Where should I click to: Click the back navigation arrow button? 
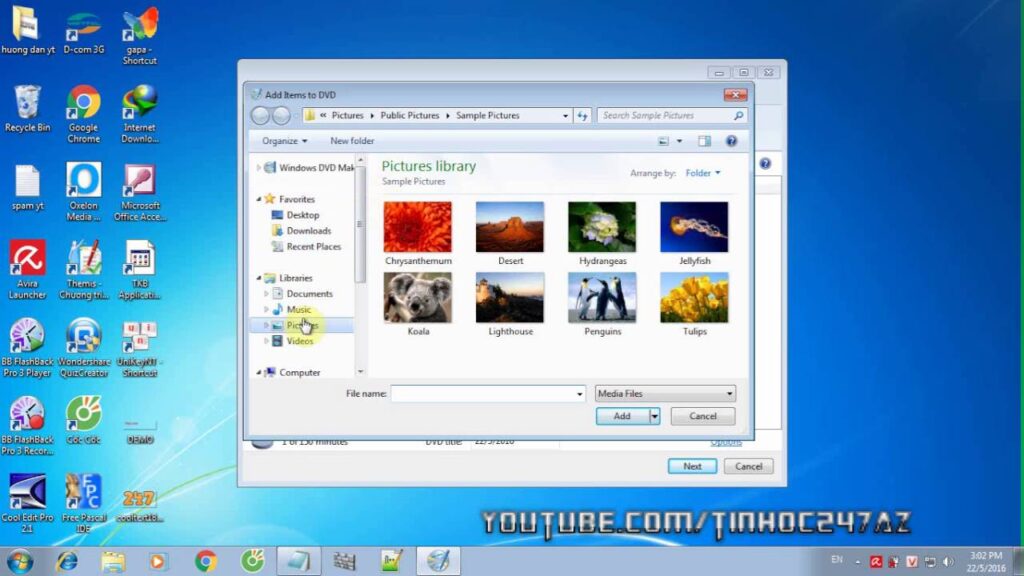click(260, 116)
